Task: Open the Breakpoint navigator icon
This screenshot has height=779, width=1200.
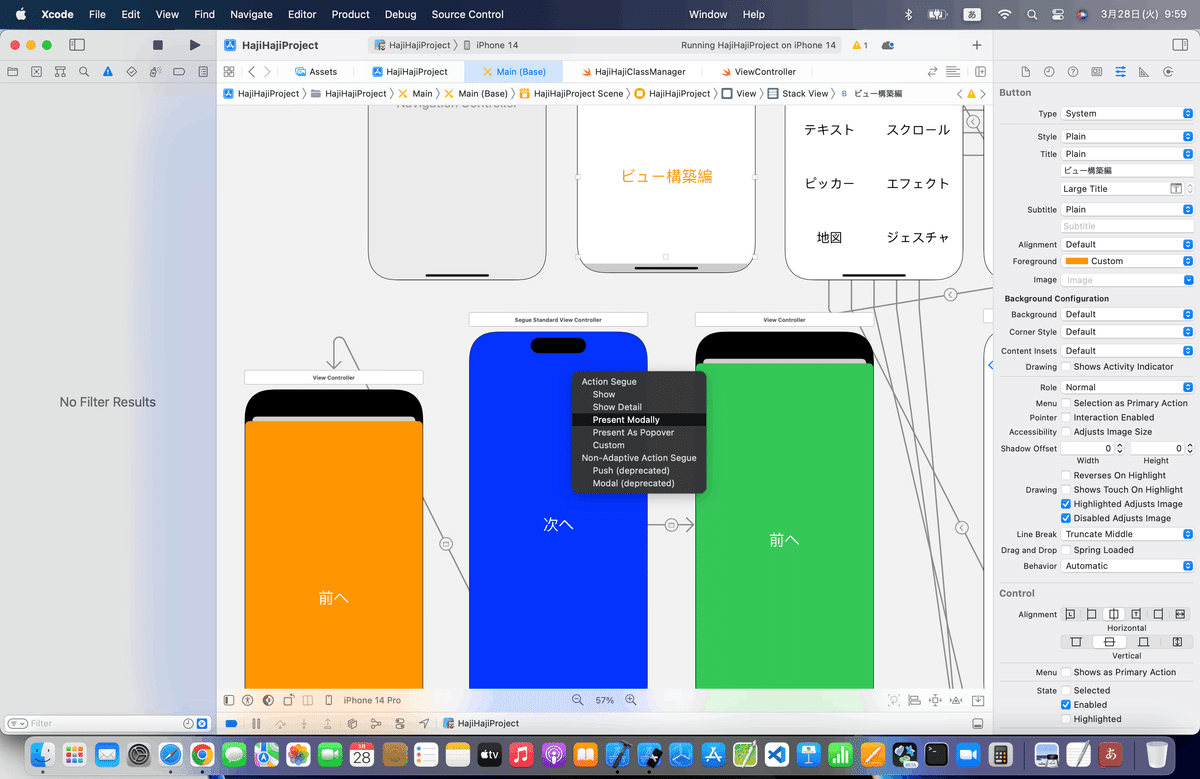Action: coord(179,72)
